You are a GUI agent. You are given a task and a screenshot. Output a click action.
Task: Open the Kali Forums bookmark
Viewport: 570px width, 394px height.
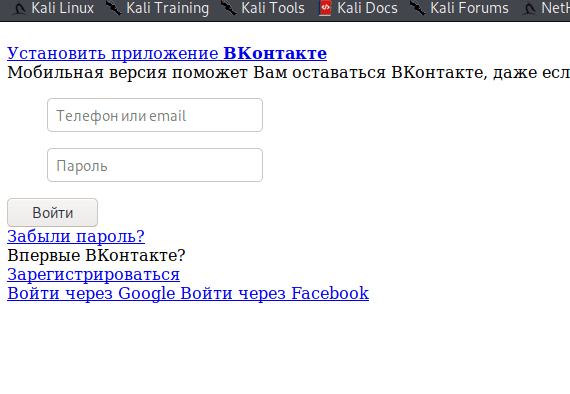coord(459,8)
